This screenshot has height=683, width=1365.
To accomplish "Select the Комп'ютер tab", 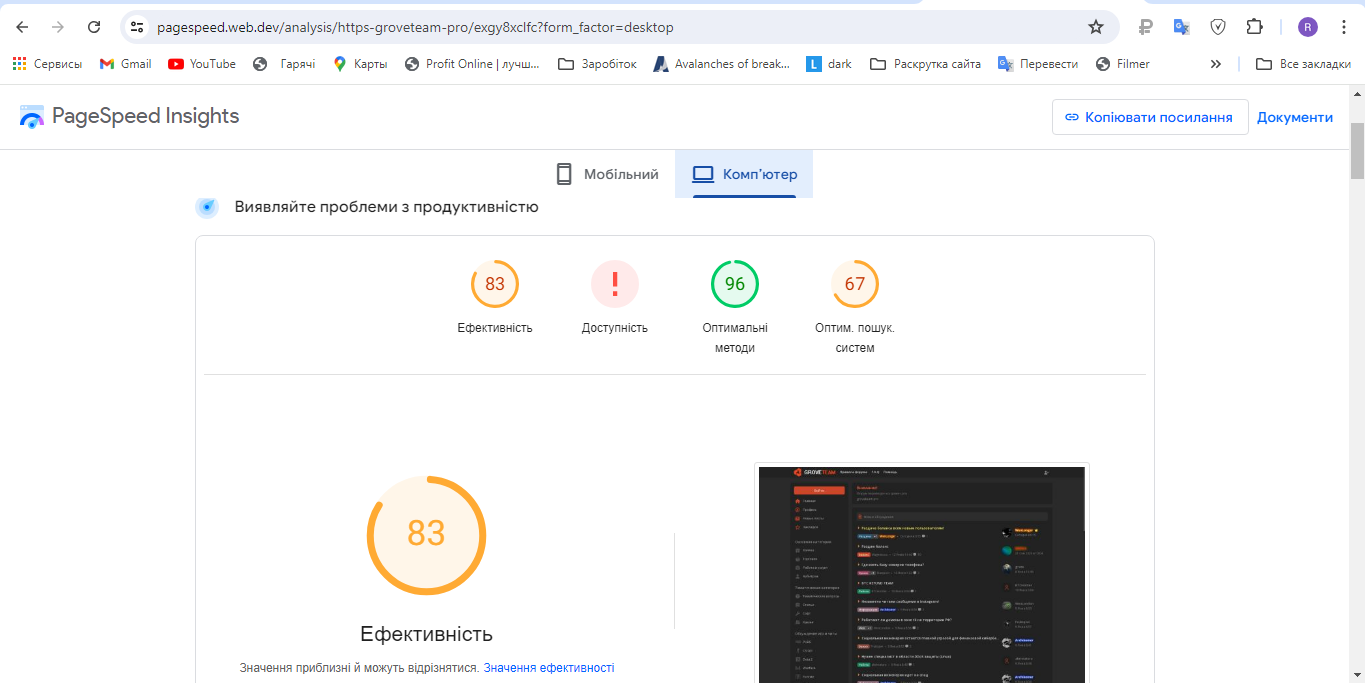I will [x=745, y=174].
